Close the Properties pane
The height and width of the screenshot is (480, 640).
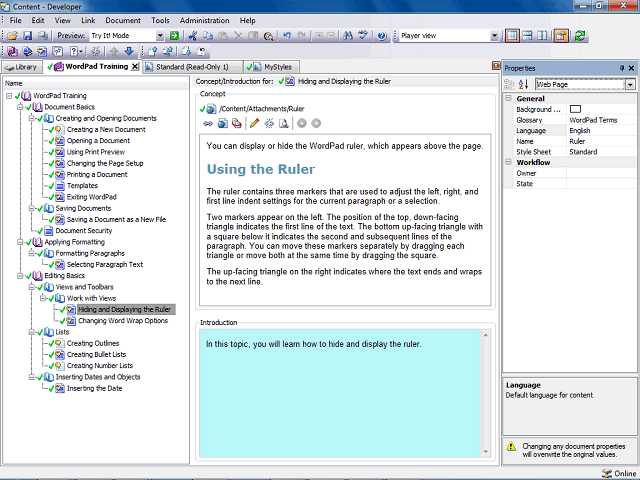[x=631, y=68]
